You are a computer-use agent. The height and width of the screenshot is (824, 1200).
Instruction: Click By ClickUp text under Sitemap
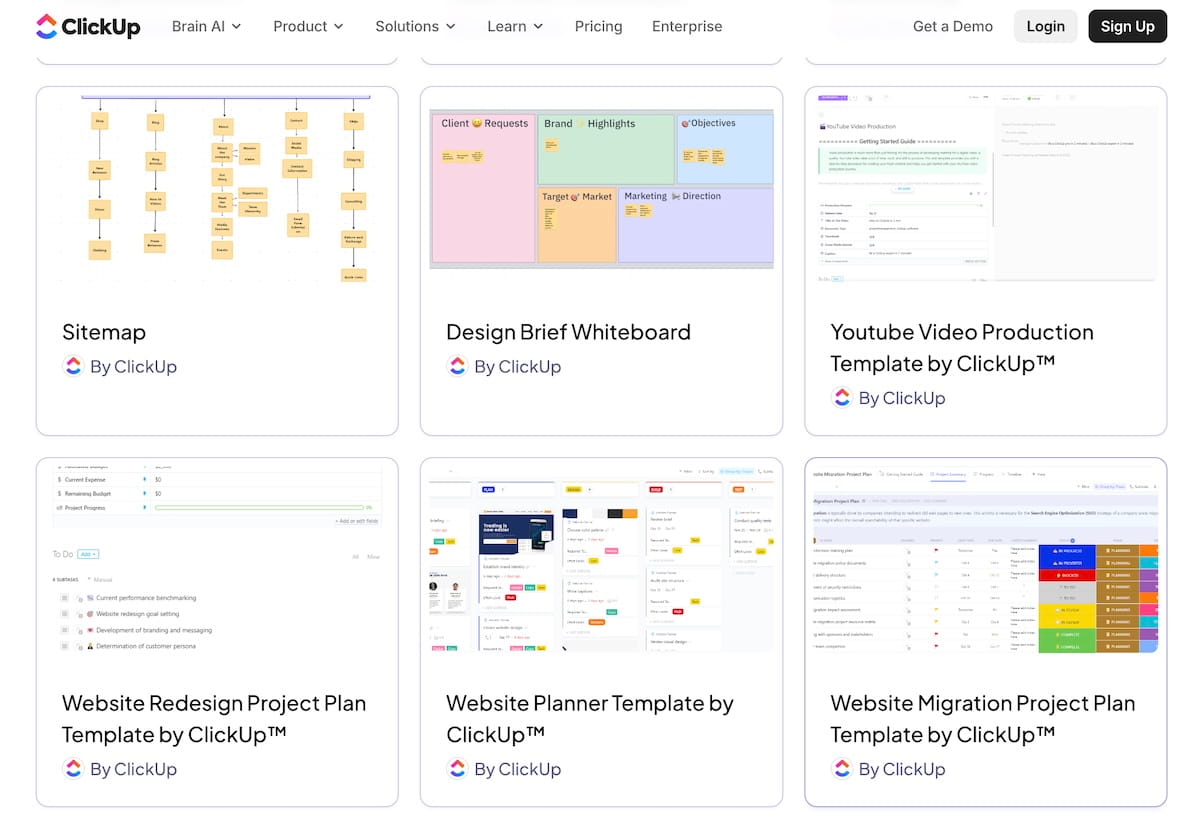[x=133, y=367]
